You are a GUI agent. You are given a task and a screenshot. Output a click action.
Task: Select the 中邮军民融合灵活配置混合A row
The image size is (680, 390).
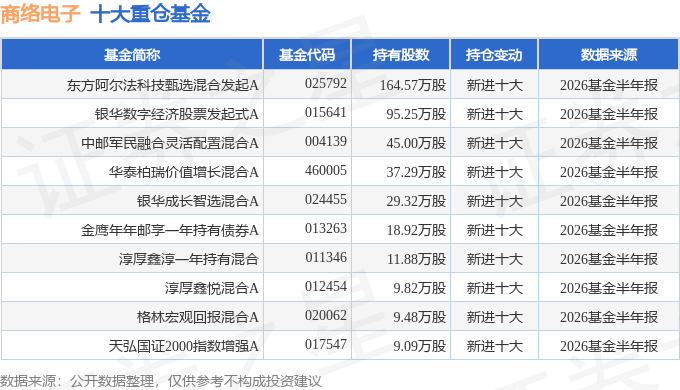click(340, 143)
